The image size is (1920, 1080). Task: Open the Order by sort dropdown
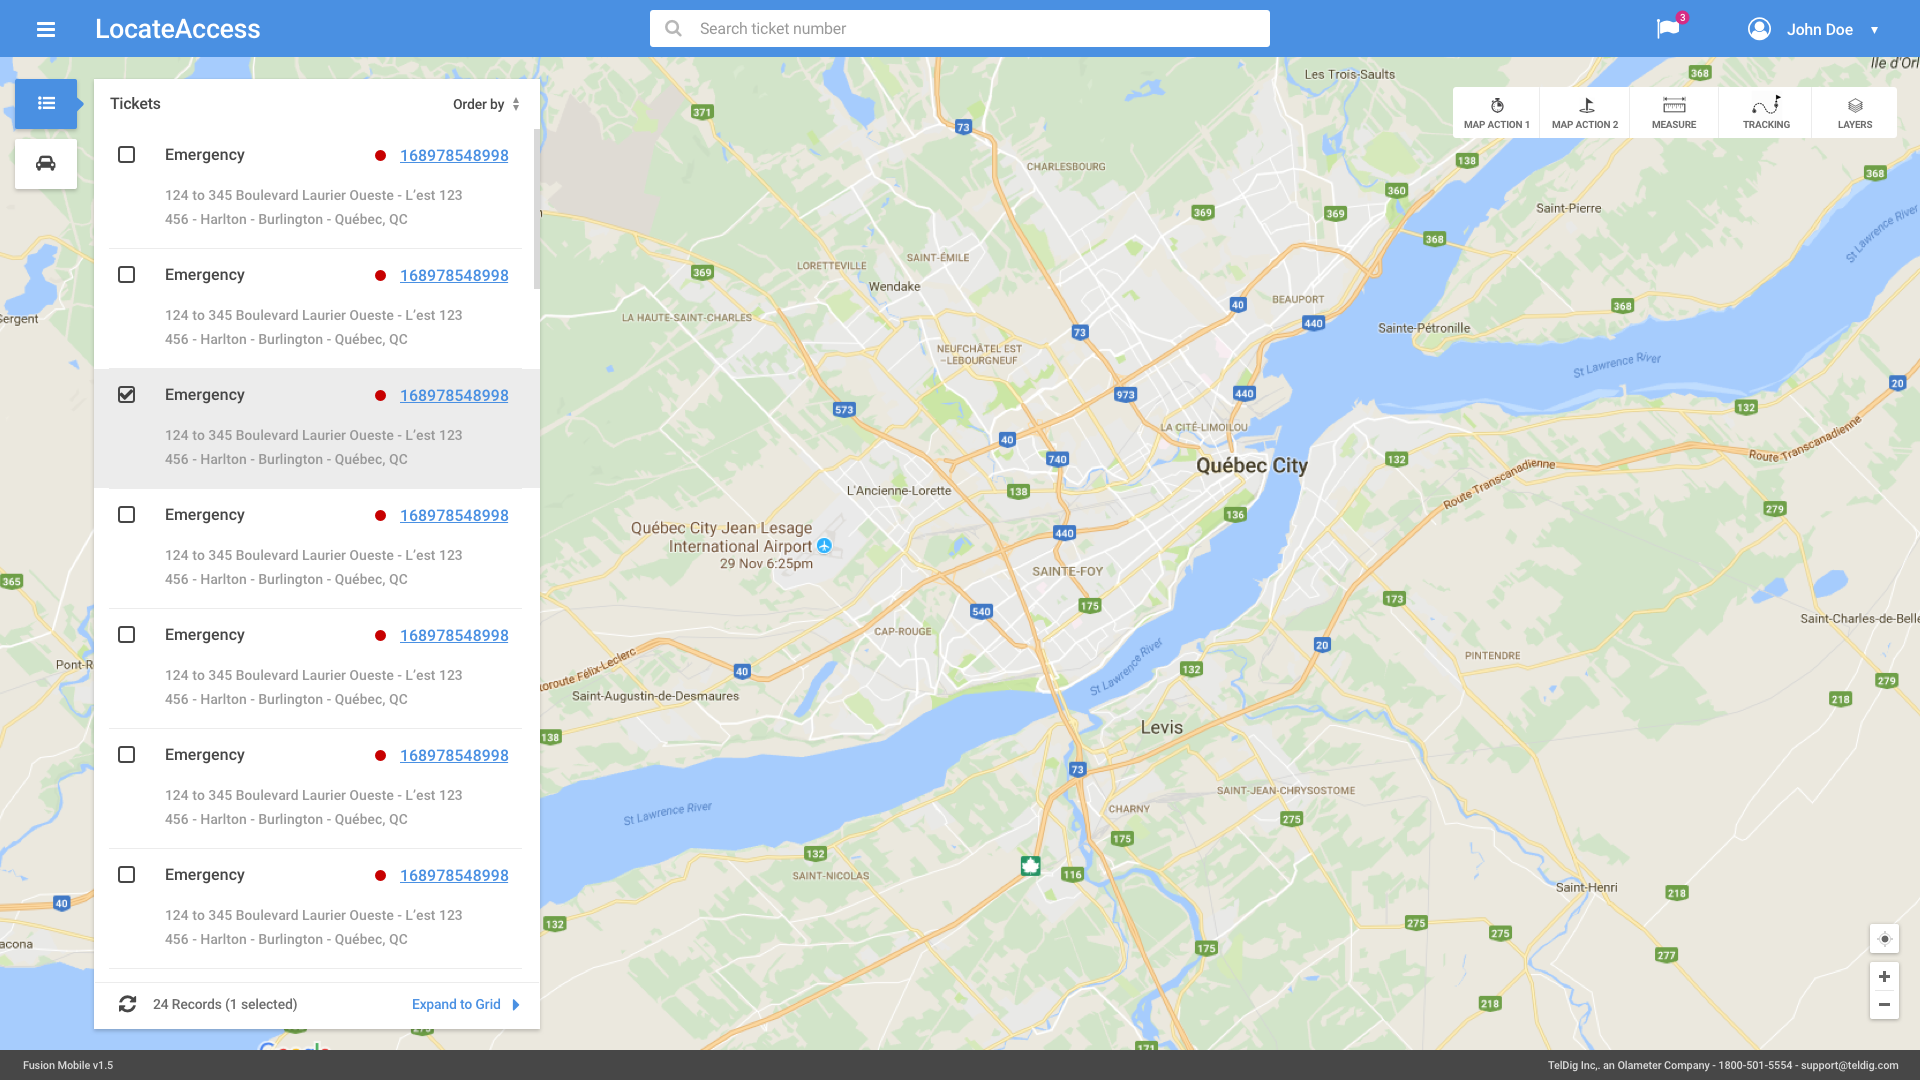pos(486,104)
